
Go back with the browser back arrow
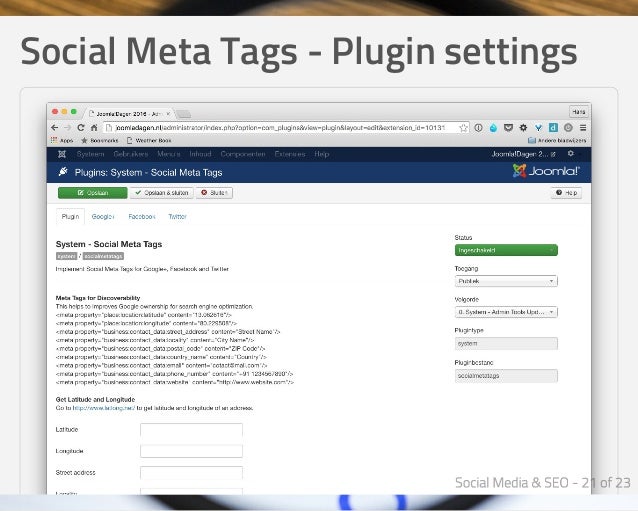pyautogui.click(x=55, y=128)
